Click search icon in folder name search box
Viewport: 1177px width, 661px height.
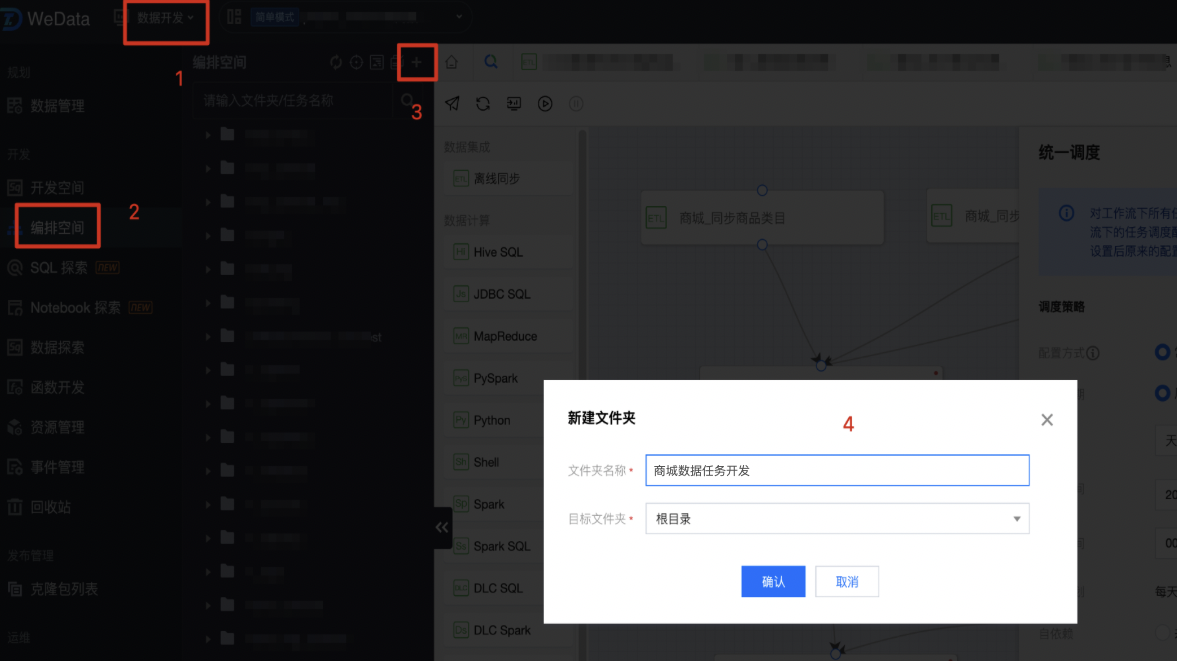(x=407, y=101)
